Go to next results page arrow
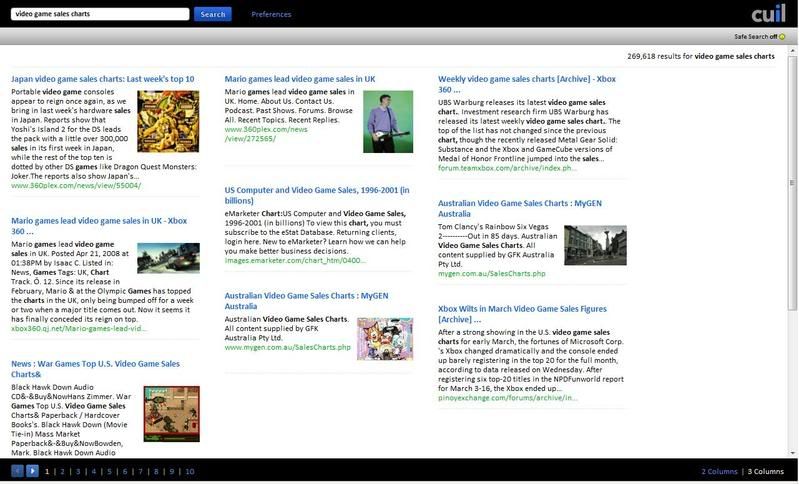This screenshot has height=484, width=799. pyautogui.click(x=32, y=471)
